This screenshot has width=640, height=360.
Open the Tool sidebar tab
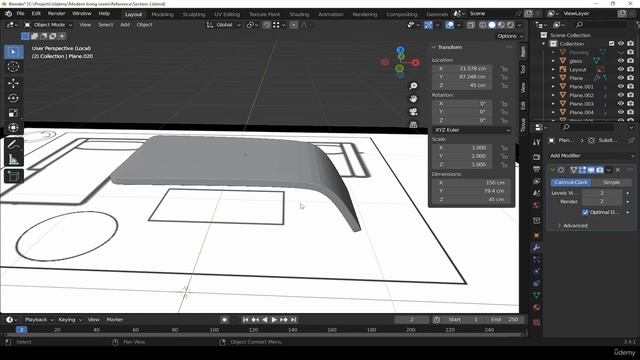pos(523,70)
